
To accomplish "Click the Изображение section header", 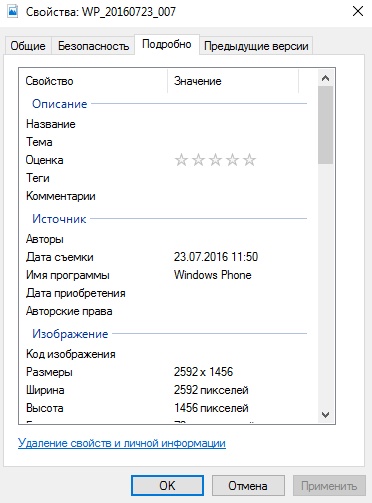I will pos(70,334).
